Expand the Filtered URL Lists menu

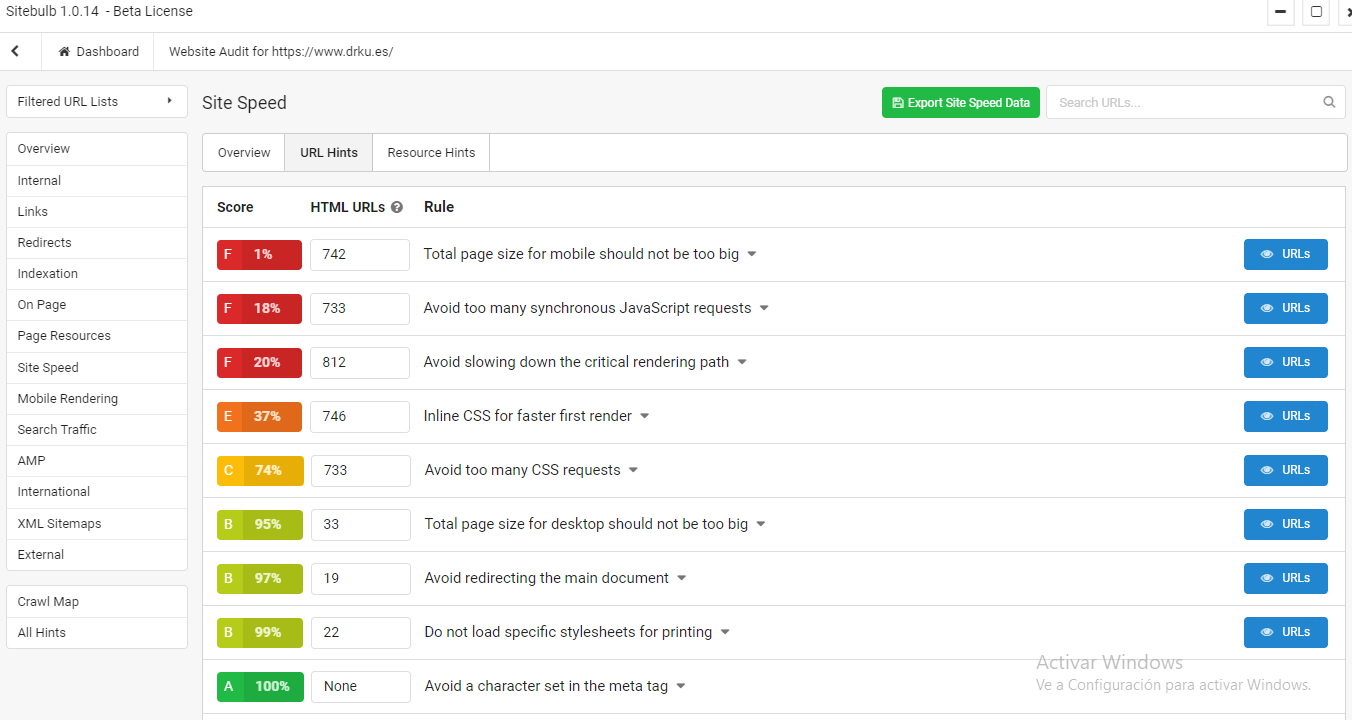pyautogui.click(x=97, y=101)
